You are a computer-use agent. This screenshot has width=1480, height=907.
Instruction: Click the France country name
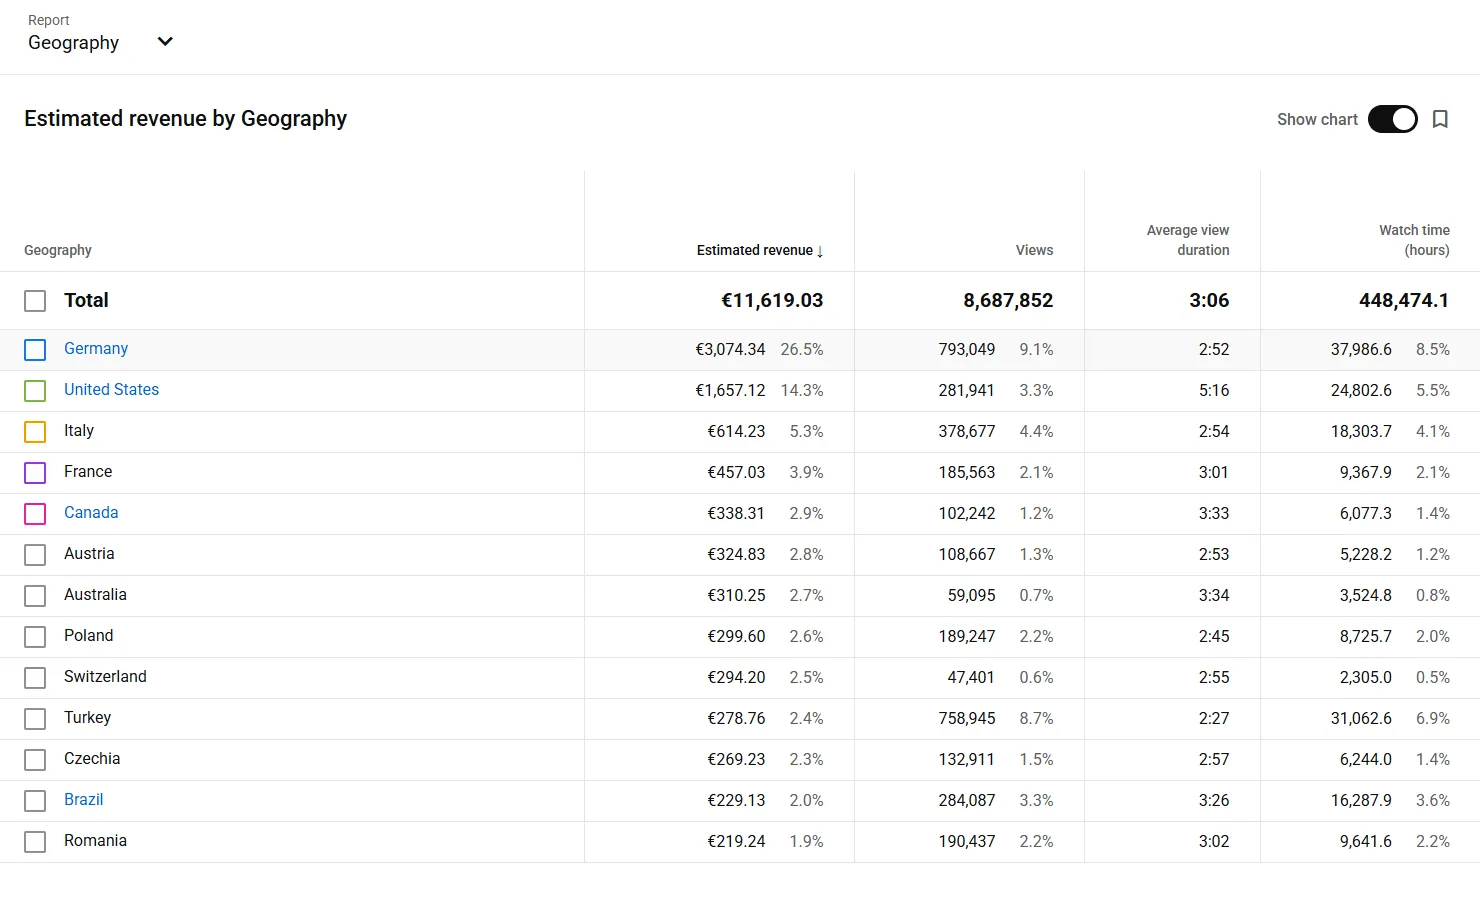point(88,472)
